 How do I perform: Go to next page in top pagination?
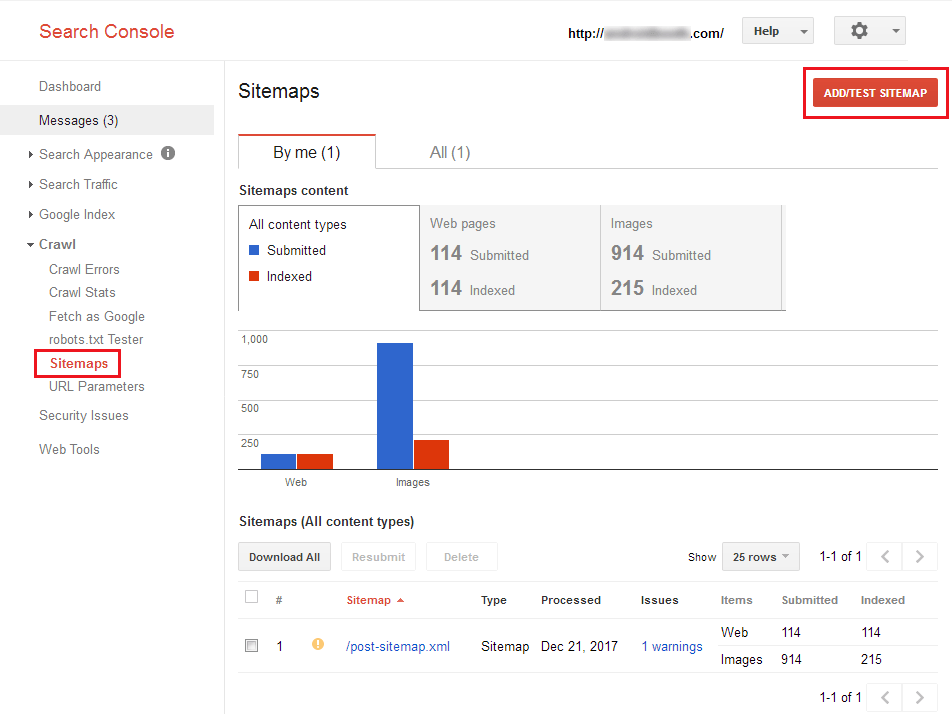pyautogui.click(x=920, y=557)
